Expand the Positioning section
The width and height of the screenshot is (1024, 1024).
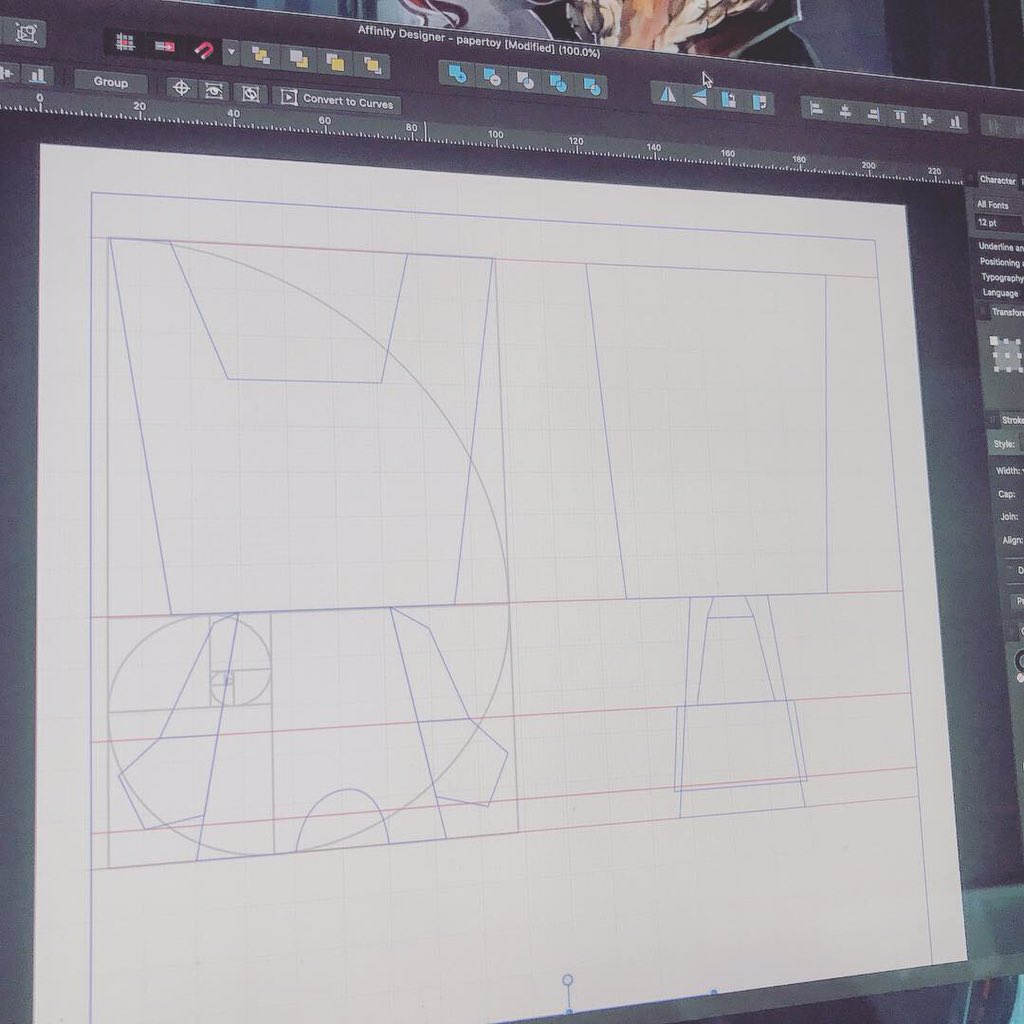(x=1002, y=262)
